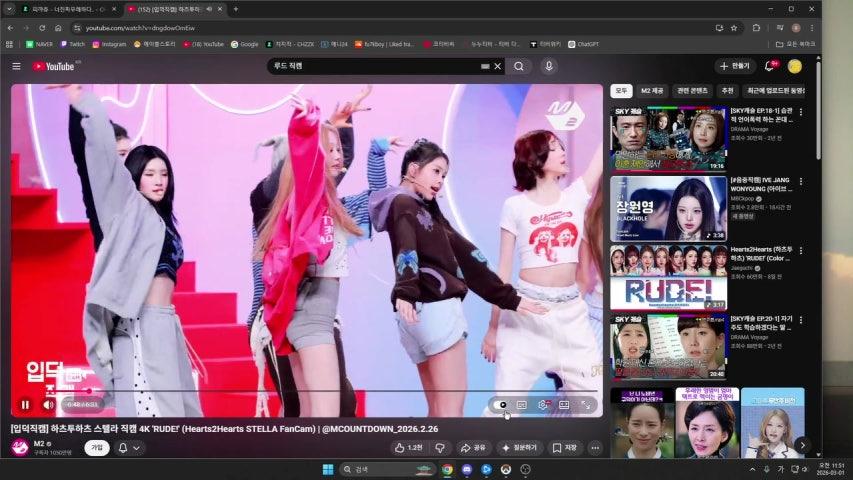Click the '공유' share button
Viewport: 853px width, 480px height.
473,448
